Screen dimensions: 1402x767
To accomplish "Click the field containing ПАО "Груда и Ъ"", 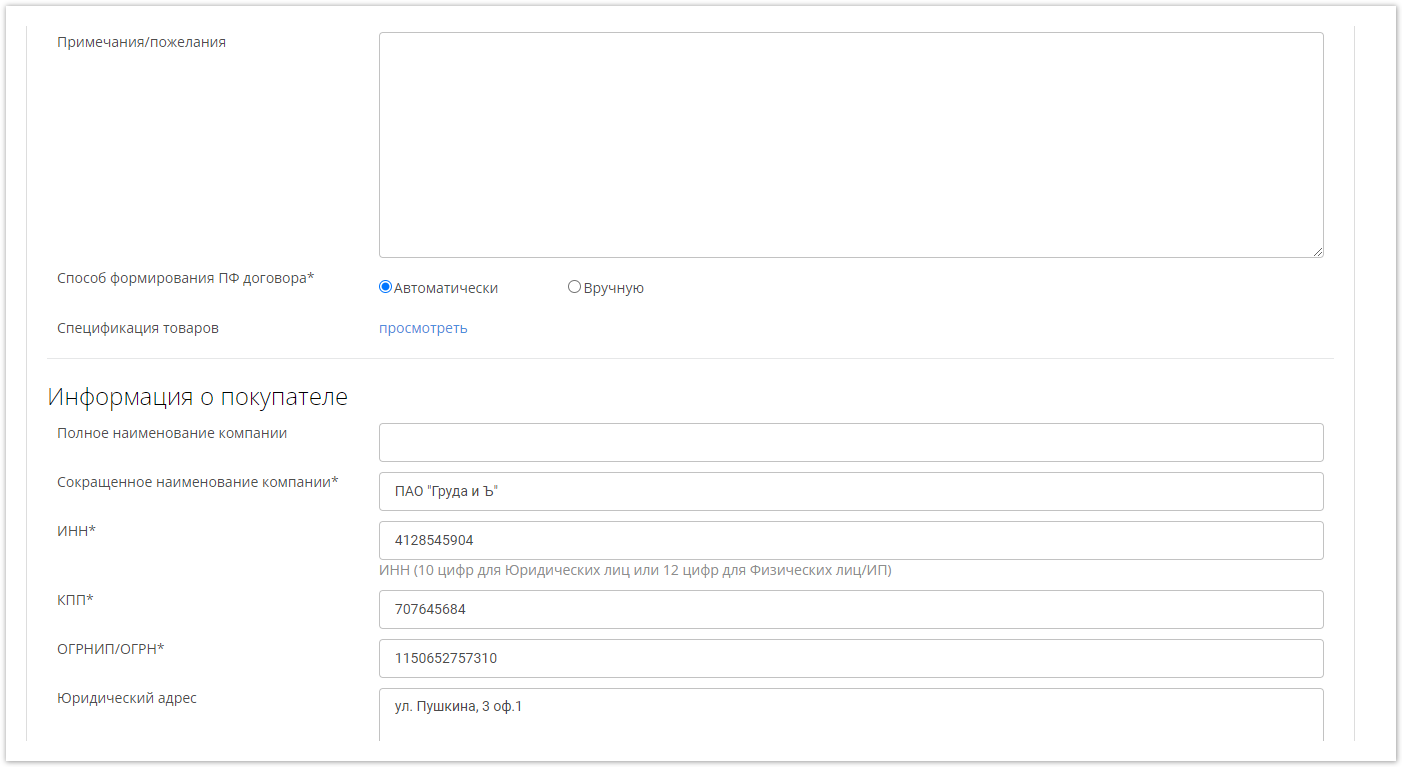I will (x=850, y=491).
